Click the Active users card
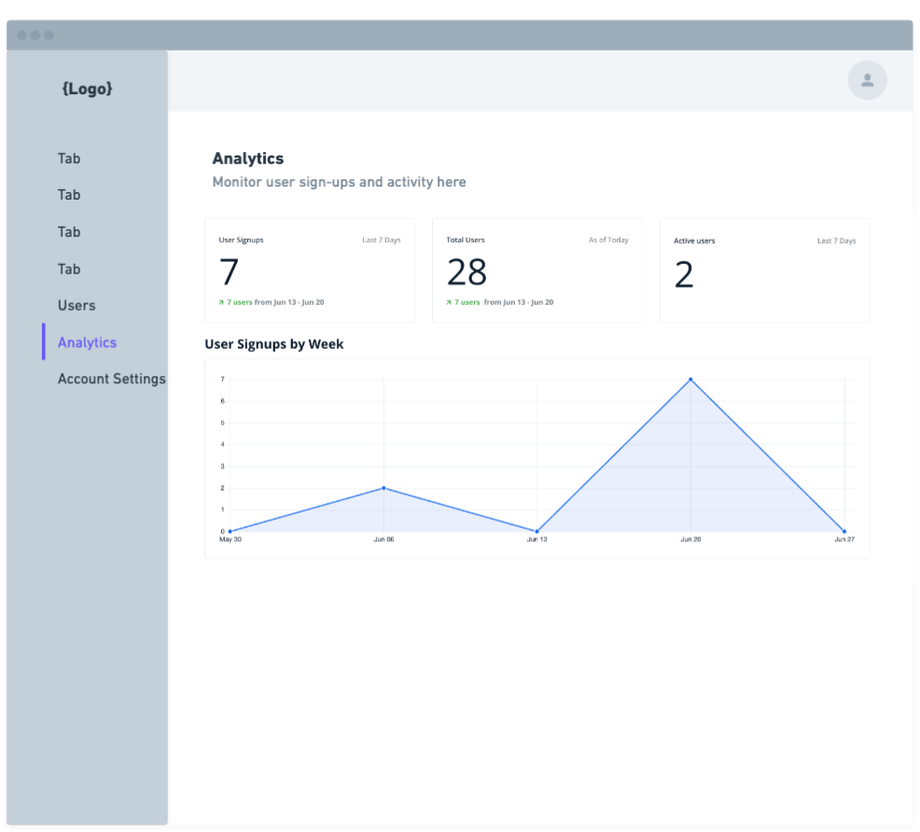920x832 pixels. click(x=765, y=270)
